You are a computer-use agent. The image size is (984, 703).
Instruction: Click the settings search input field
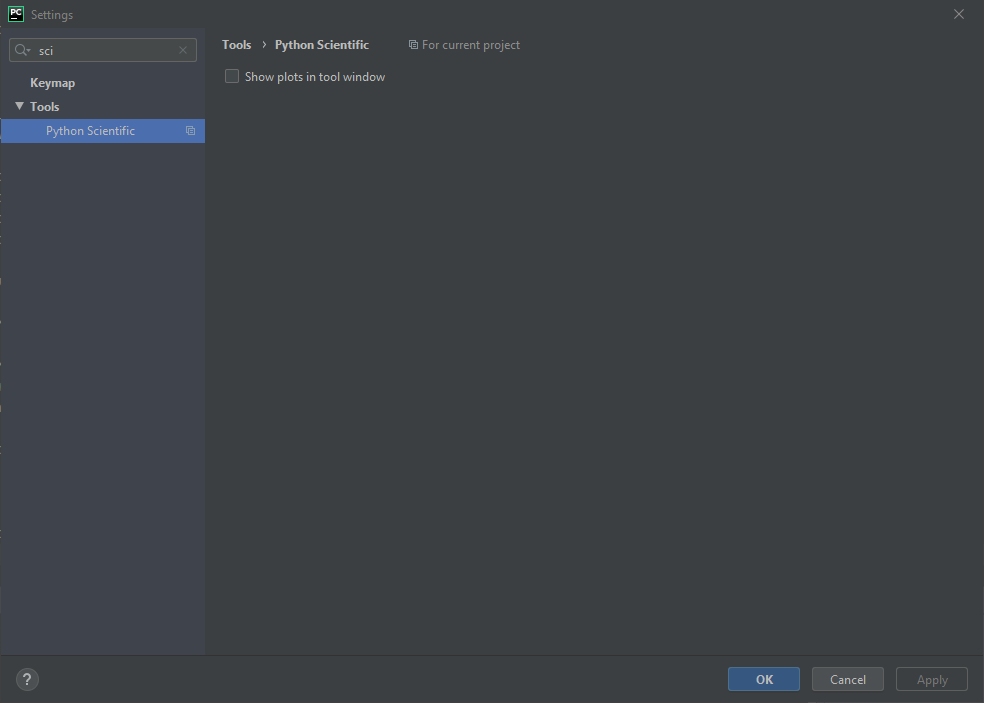tap(103, 50)
